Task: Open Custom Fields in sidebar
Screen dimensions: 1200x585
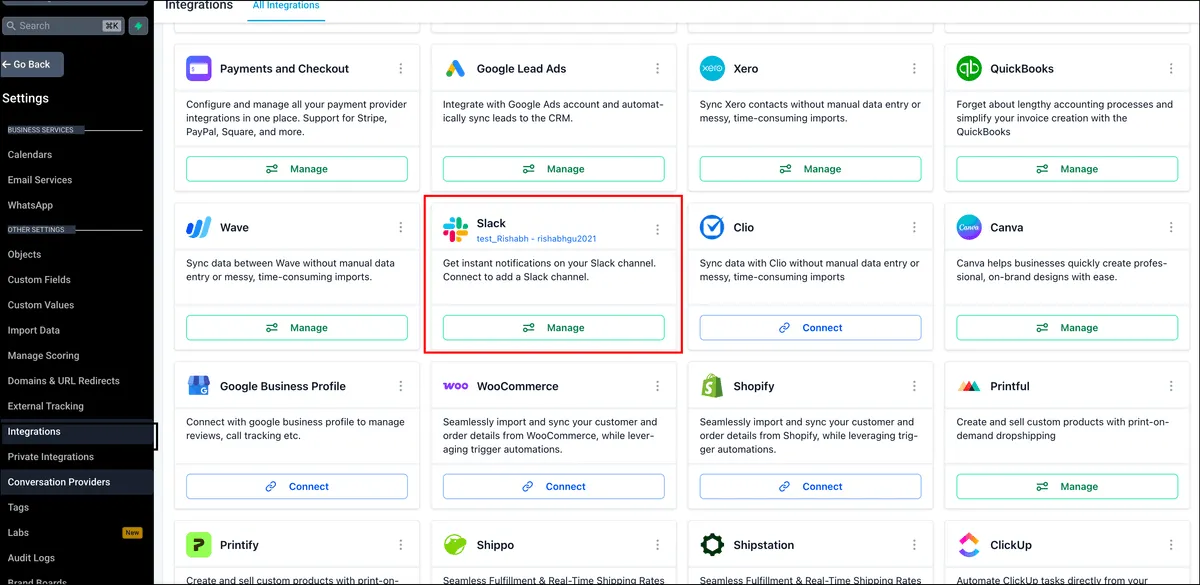Action: pos(39,280)
